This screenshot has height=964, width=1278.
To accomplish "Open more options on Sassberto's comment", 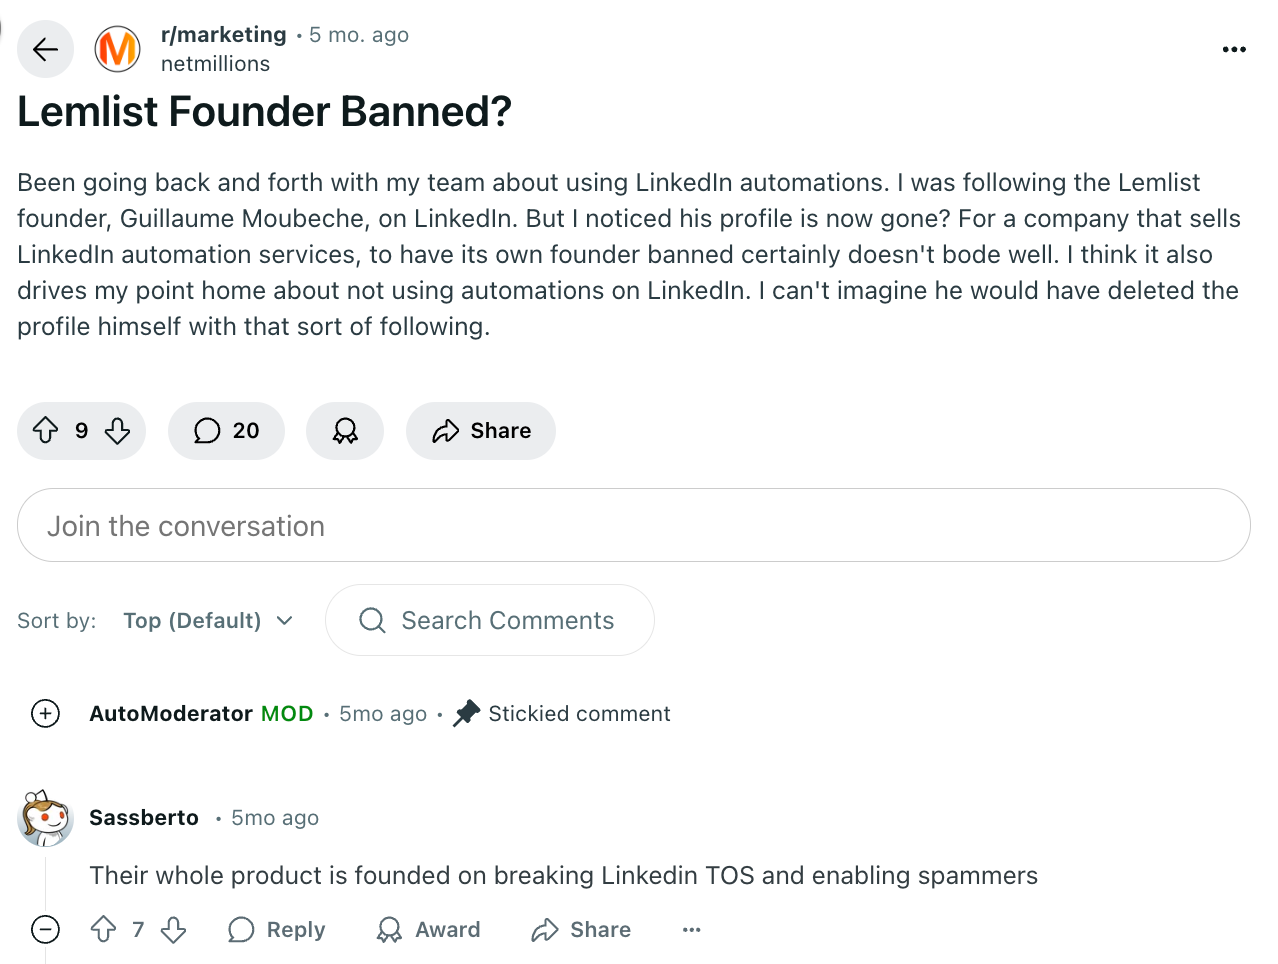I will pyautogui.click(x=692, y=930).
